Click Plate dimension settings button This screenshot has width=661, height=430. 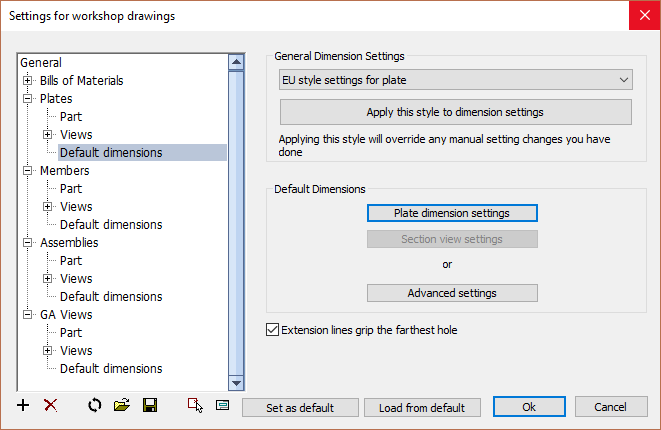[x=452, y=213]
